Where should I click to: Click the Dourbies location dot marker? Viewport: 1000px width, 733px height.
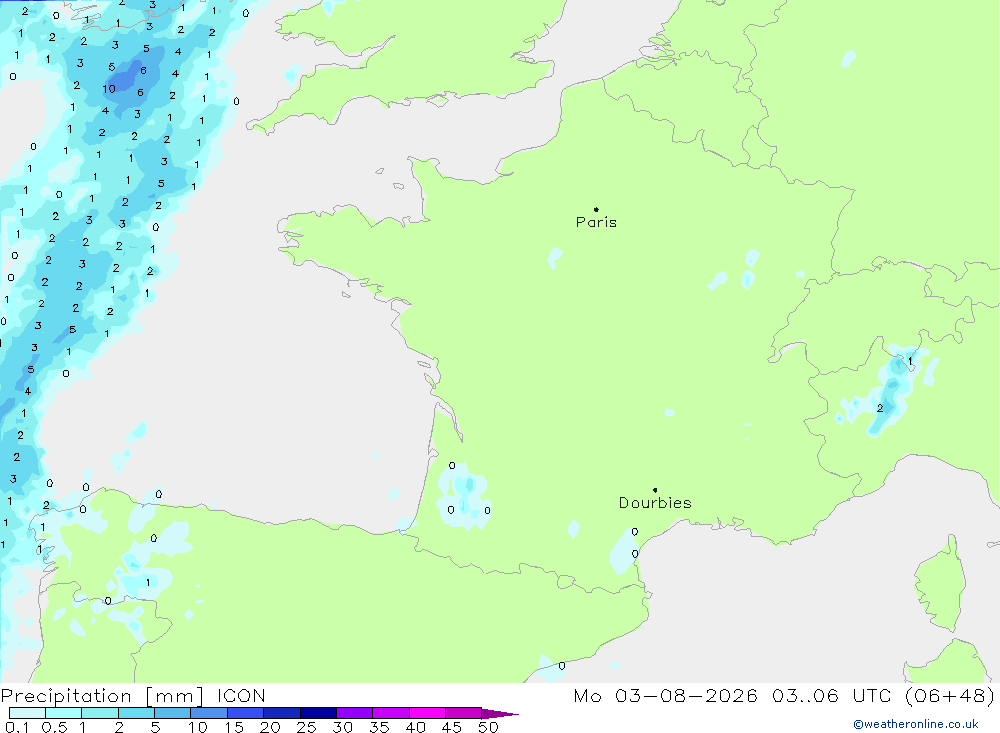pyautogui.click(x=655, y=490)
